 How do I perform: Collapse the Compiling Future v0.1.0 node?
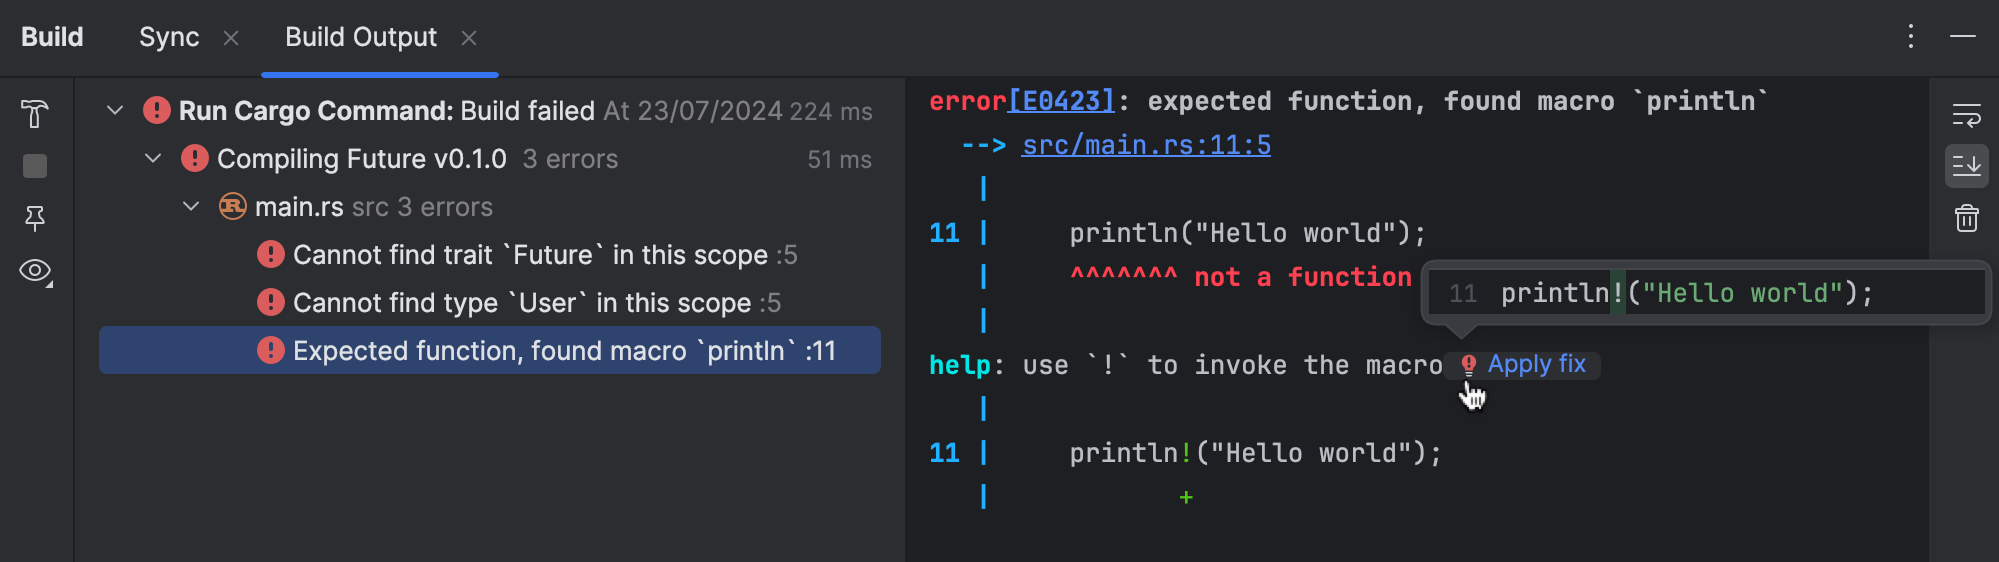pyautogui.click(x=154, y=158)
